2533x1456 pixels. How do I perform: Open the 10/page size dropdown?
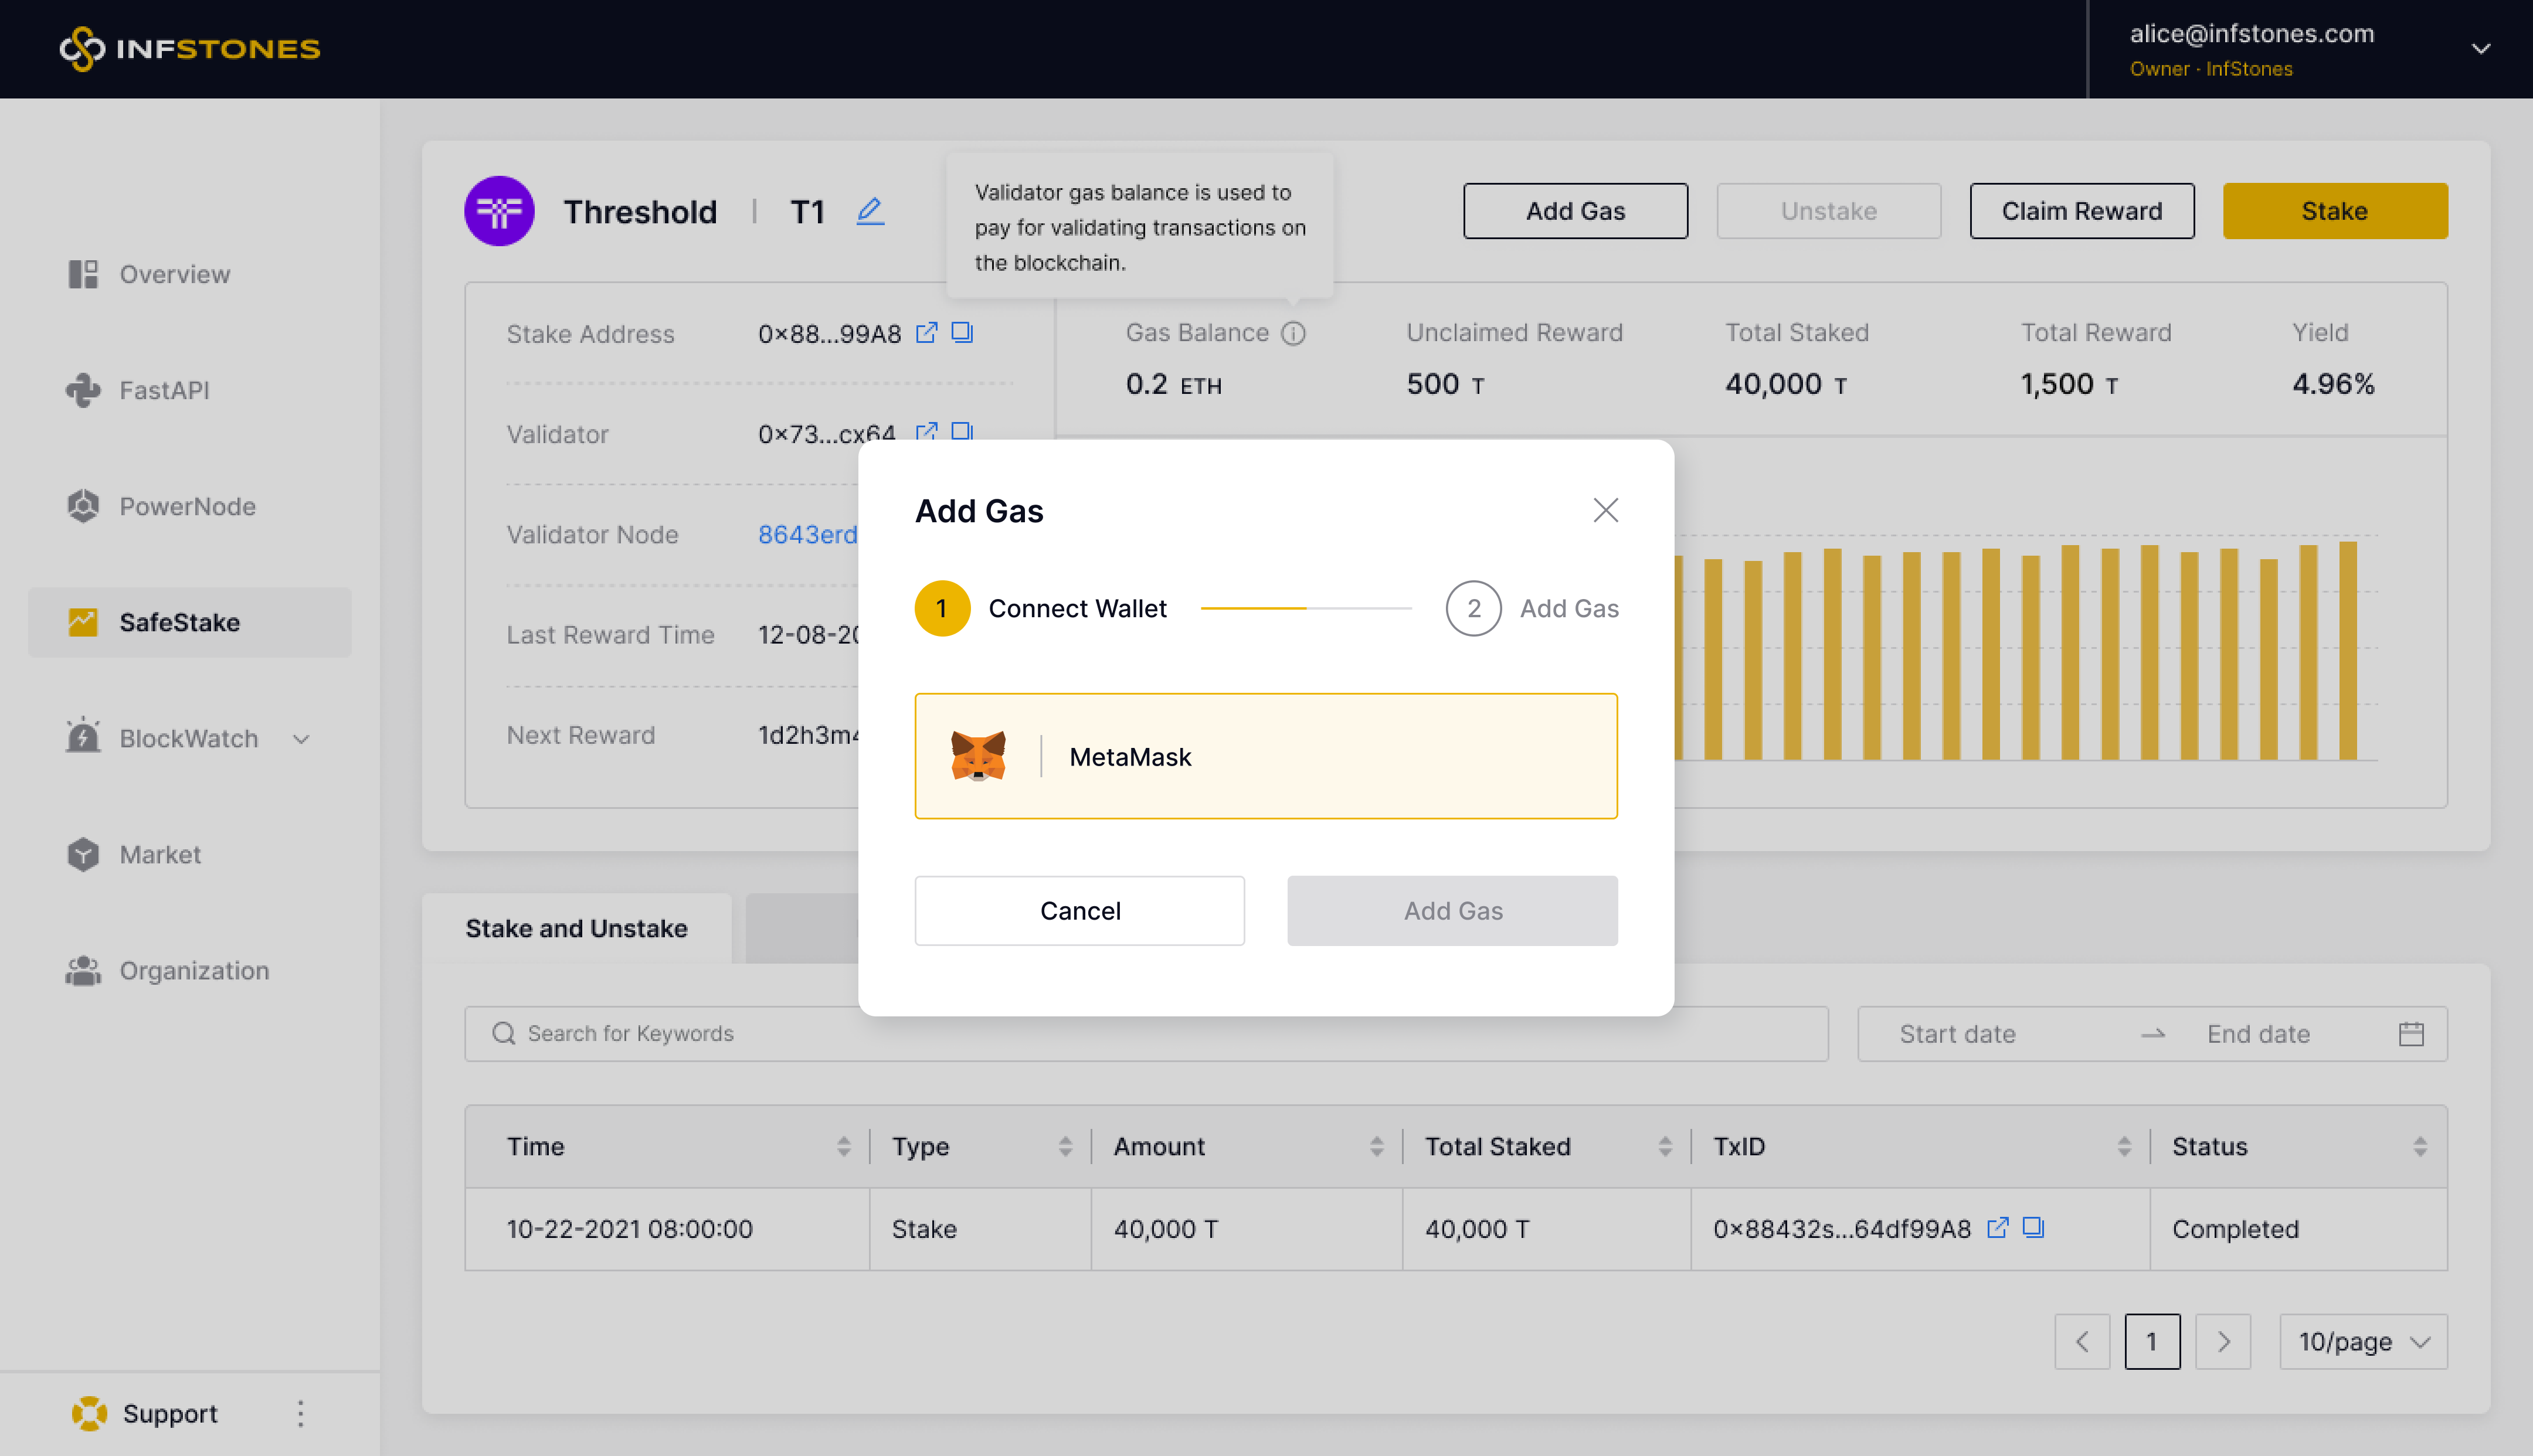click(x=2362, y=1341)
